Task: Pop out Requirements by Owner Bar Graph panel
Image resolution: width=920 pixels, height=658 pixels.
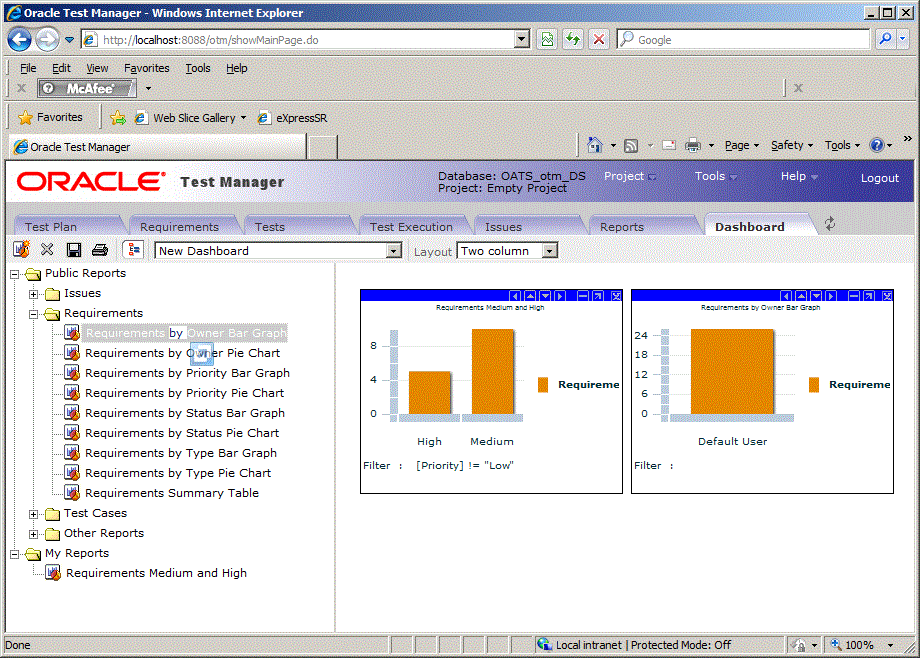Action: pos(869,296)
